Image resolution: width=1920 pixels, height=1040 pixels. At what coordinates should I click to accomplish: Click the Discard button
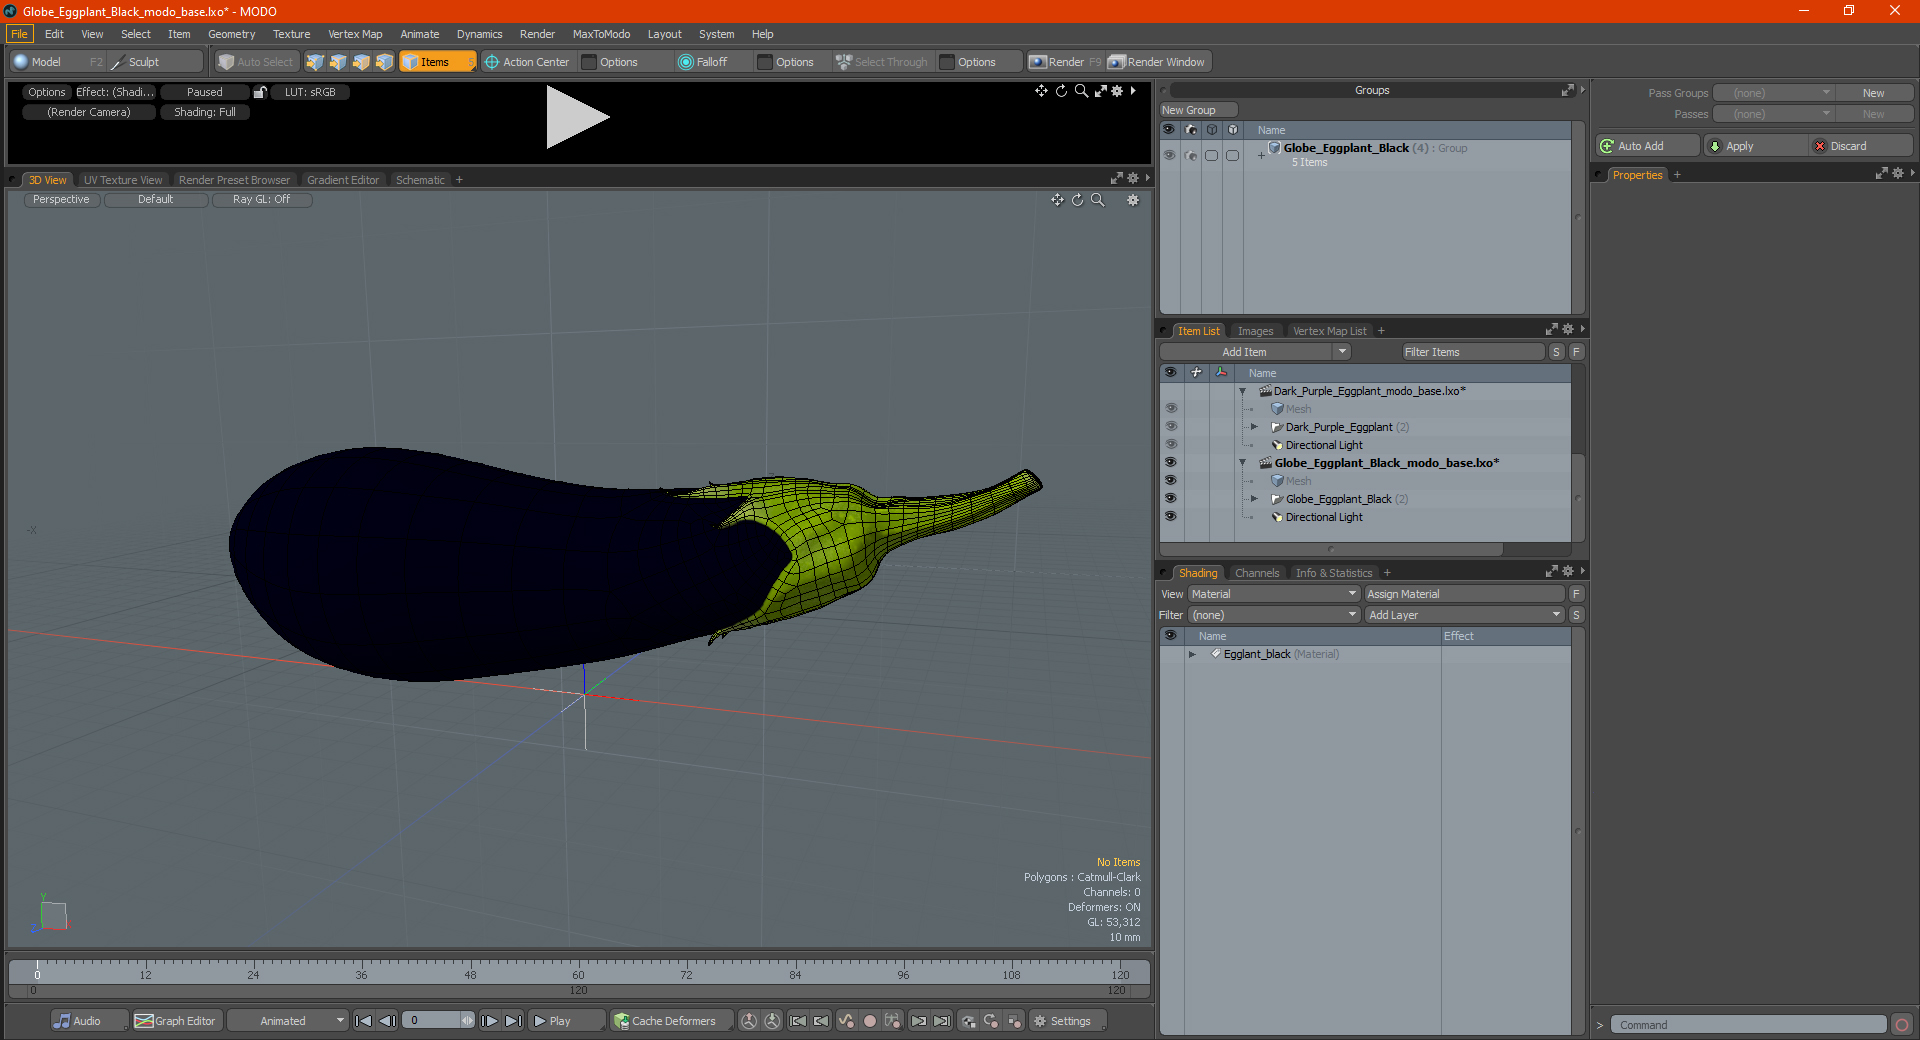(x=1860, y=146)
